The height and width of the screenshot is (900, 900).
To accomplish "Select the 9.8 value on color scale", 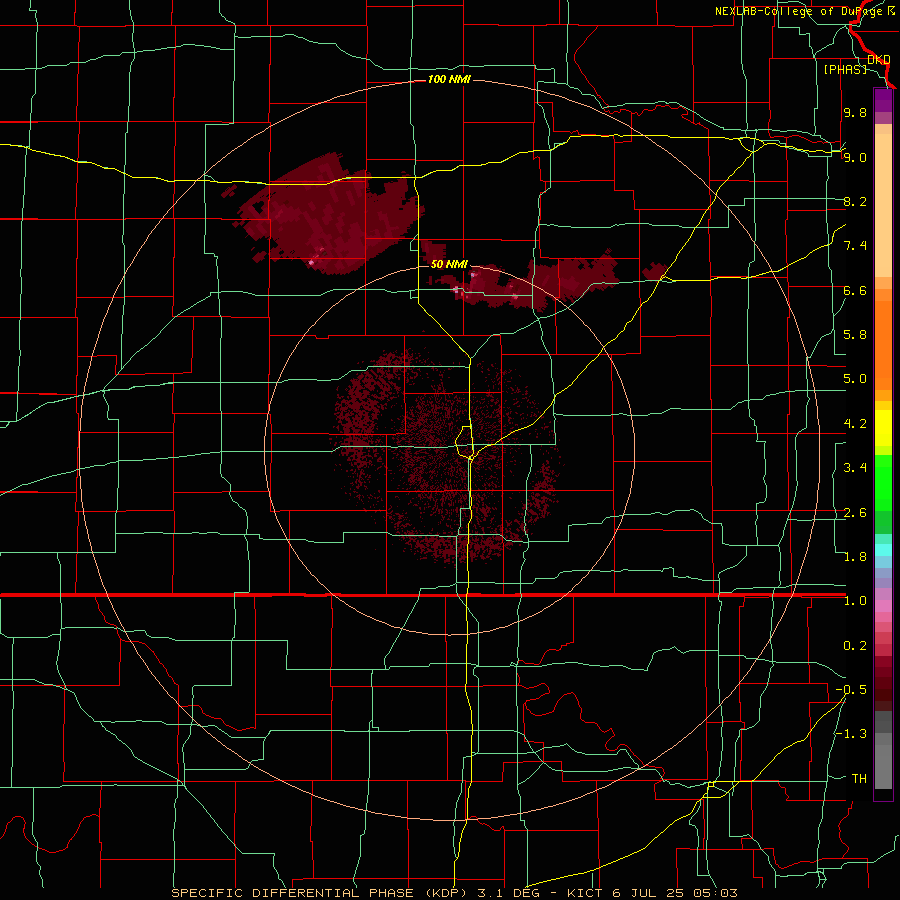I will click(855, 112).
